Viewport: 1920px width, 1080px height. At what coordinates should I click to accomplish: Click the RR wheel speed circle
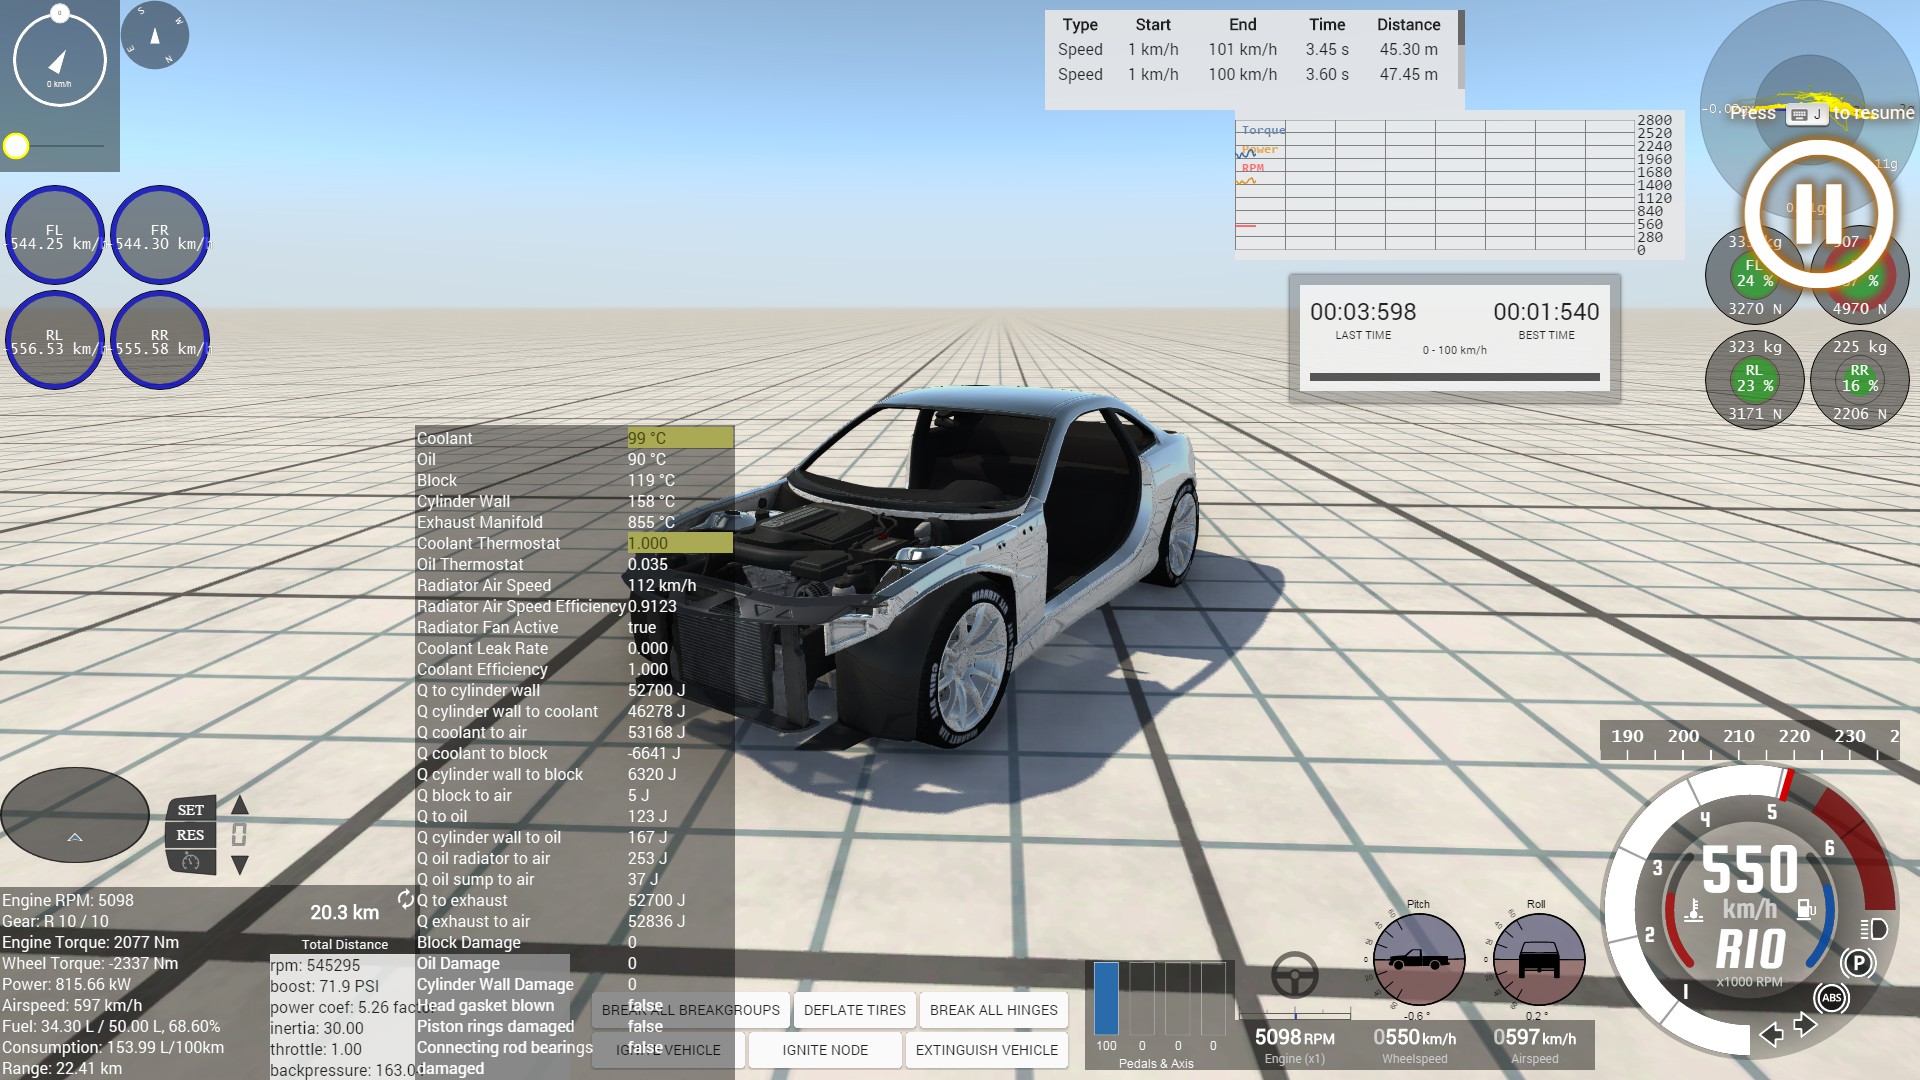(160, 340)
